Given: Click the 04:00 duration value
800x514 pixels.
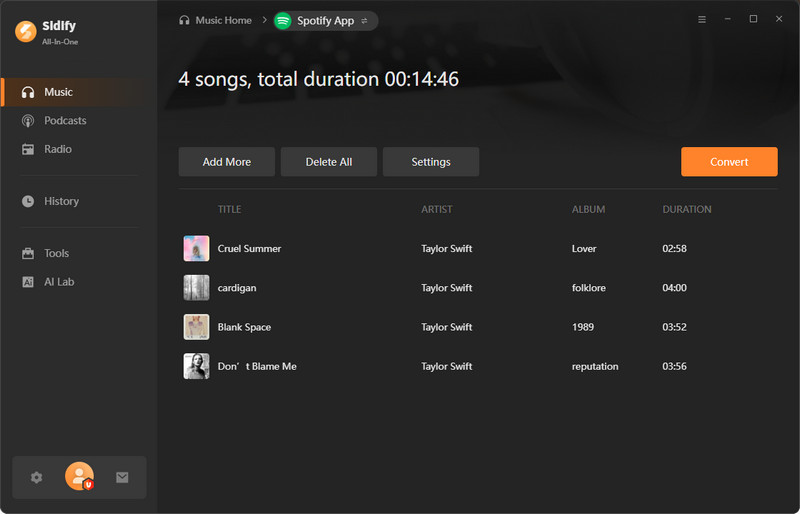Looking at the screenshot, I should [674, 288].
